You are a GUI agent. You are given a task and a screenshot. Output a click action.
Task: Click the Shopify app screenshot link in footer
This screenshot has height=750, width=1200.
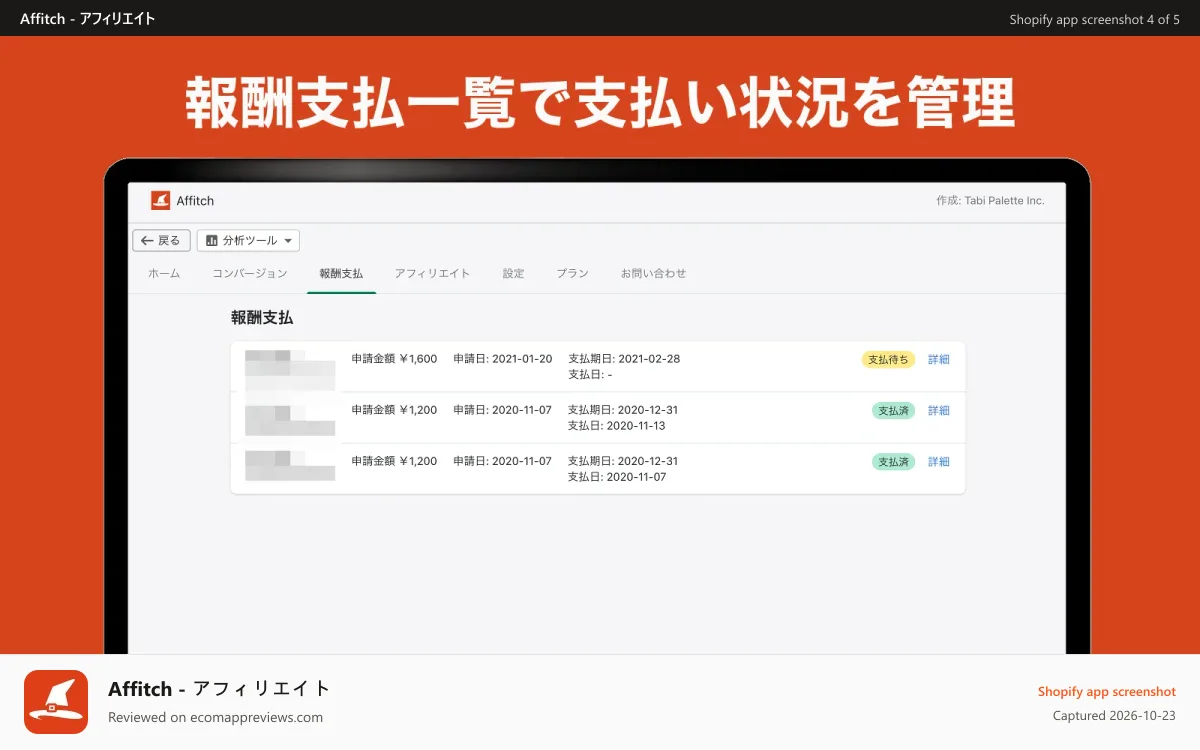(1106, 692)
